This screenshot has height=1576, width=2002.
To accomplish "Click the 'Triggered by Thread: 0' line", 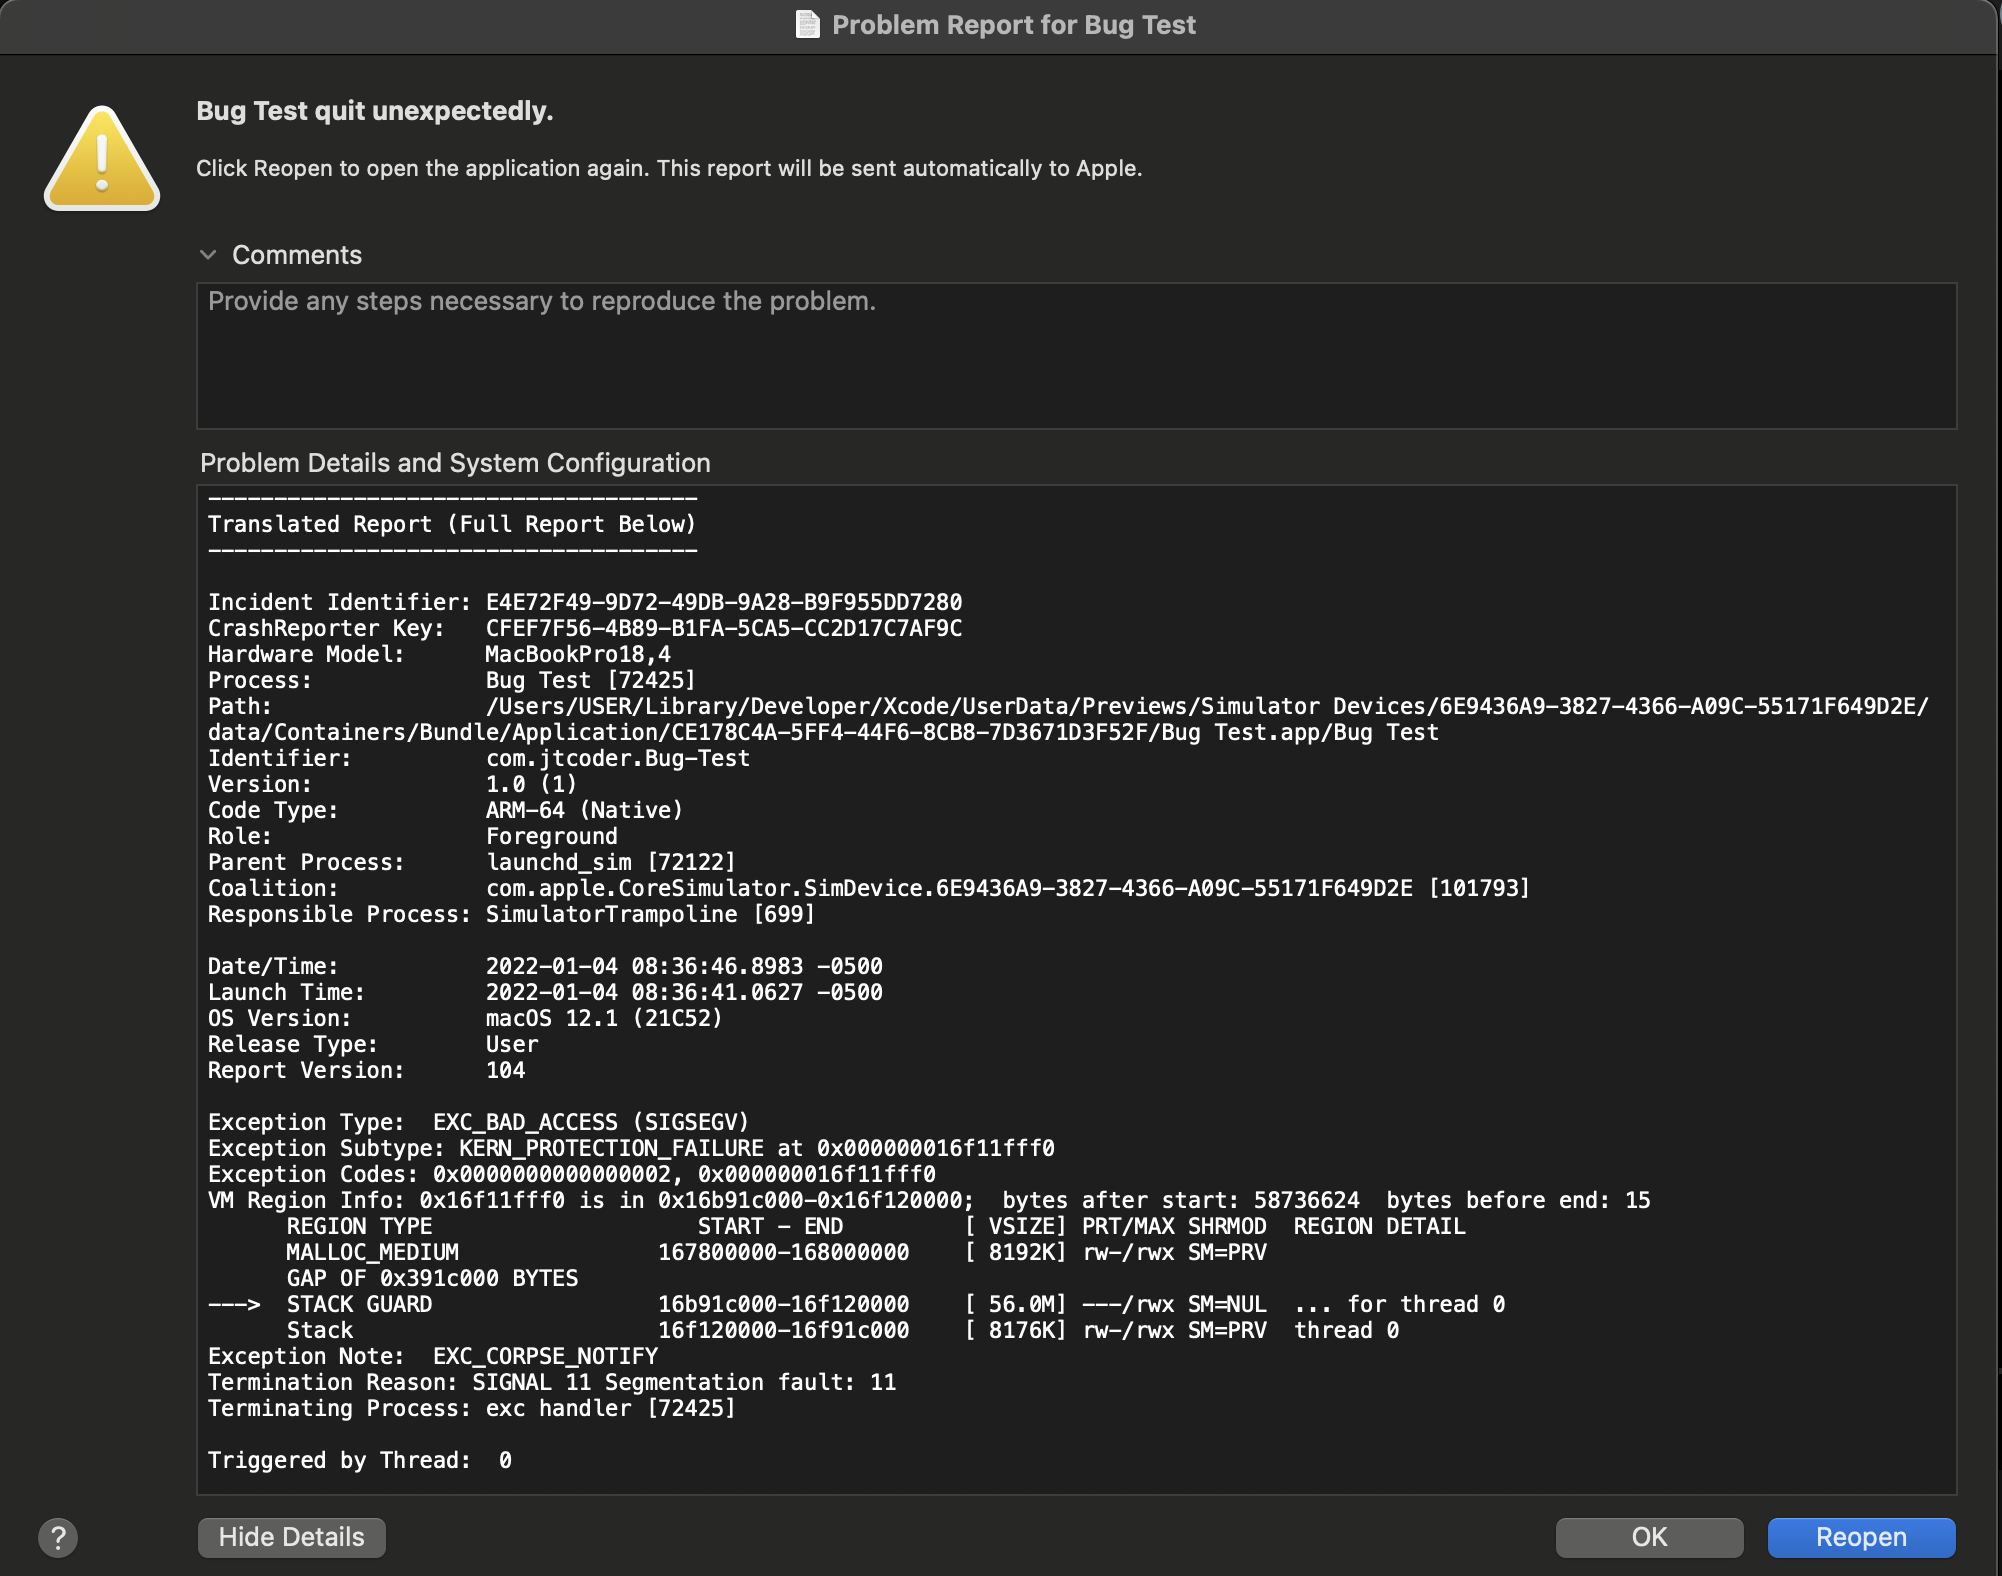I will 360,1460.
